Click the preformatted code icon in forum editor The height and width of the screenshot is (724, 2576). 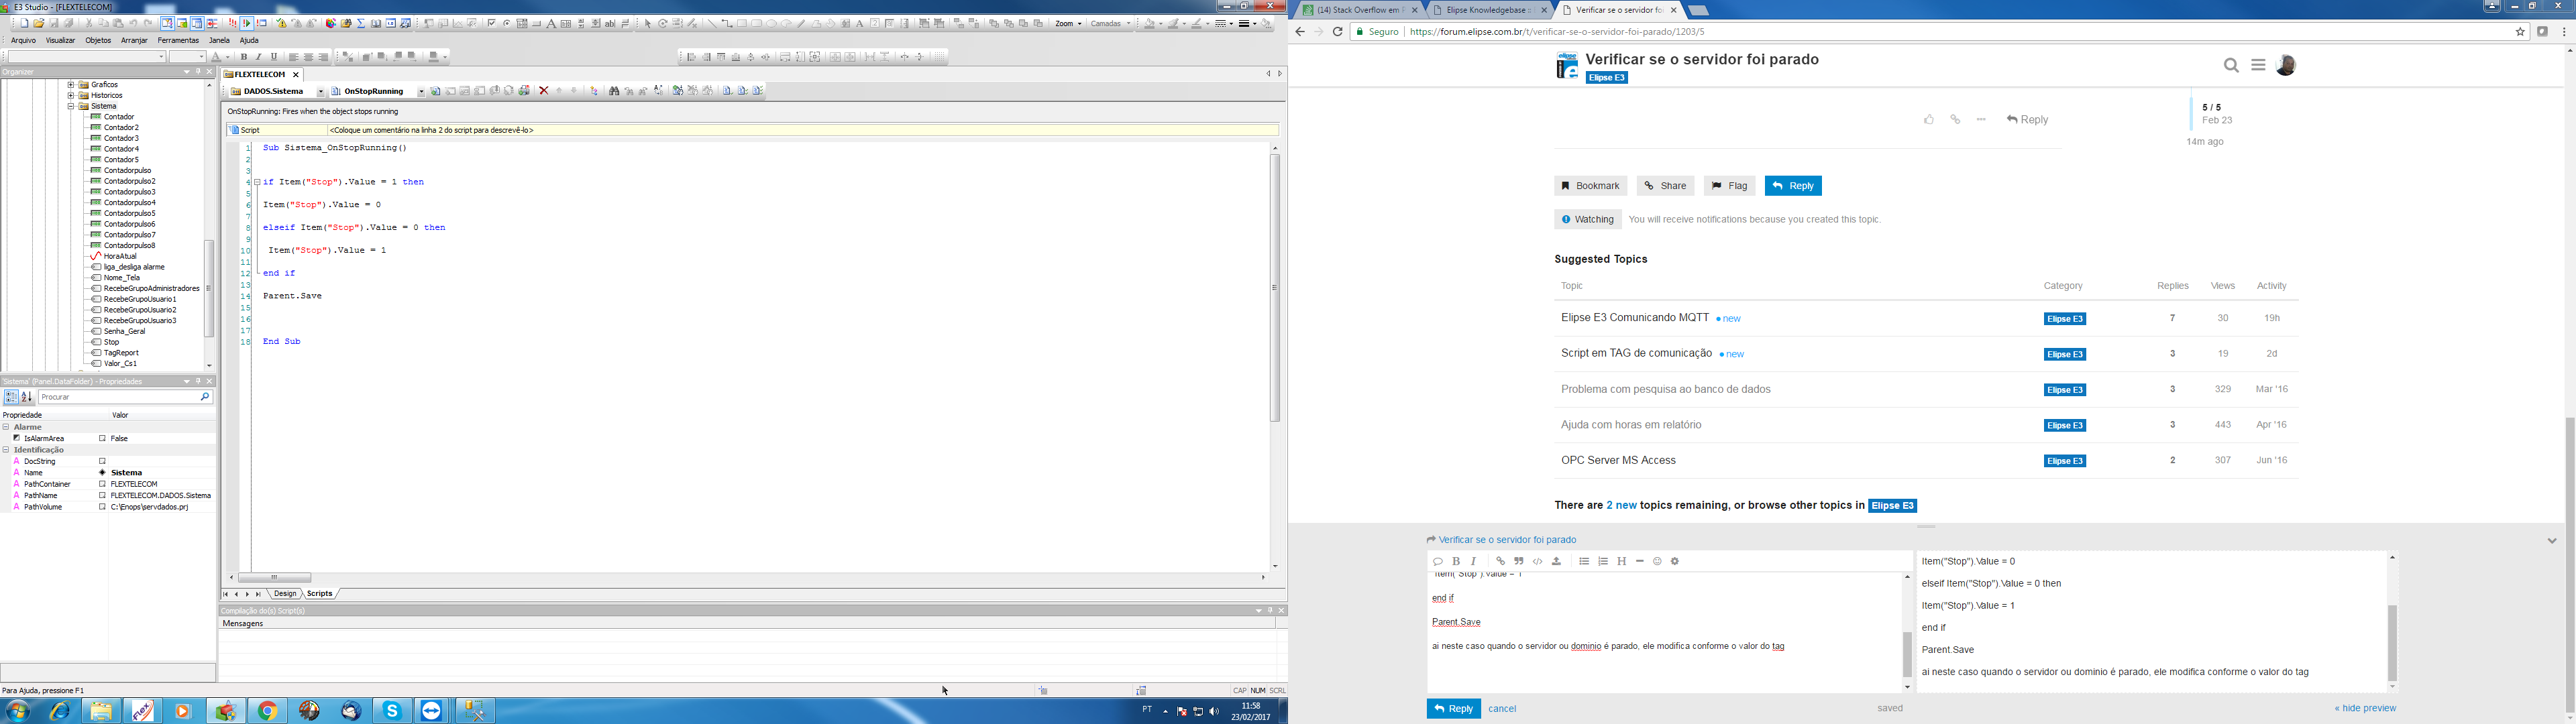click(1538, 562)
